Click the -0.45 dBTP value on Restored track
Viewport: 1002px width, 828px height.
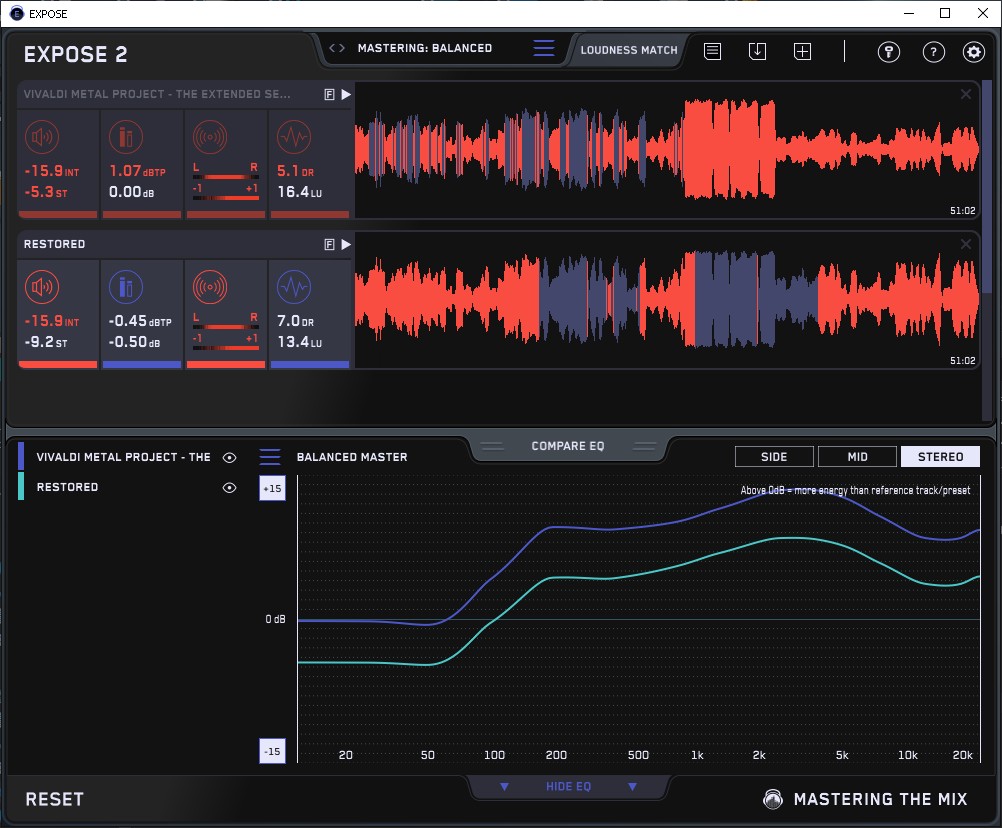(x=140, y=321)
